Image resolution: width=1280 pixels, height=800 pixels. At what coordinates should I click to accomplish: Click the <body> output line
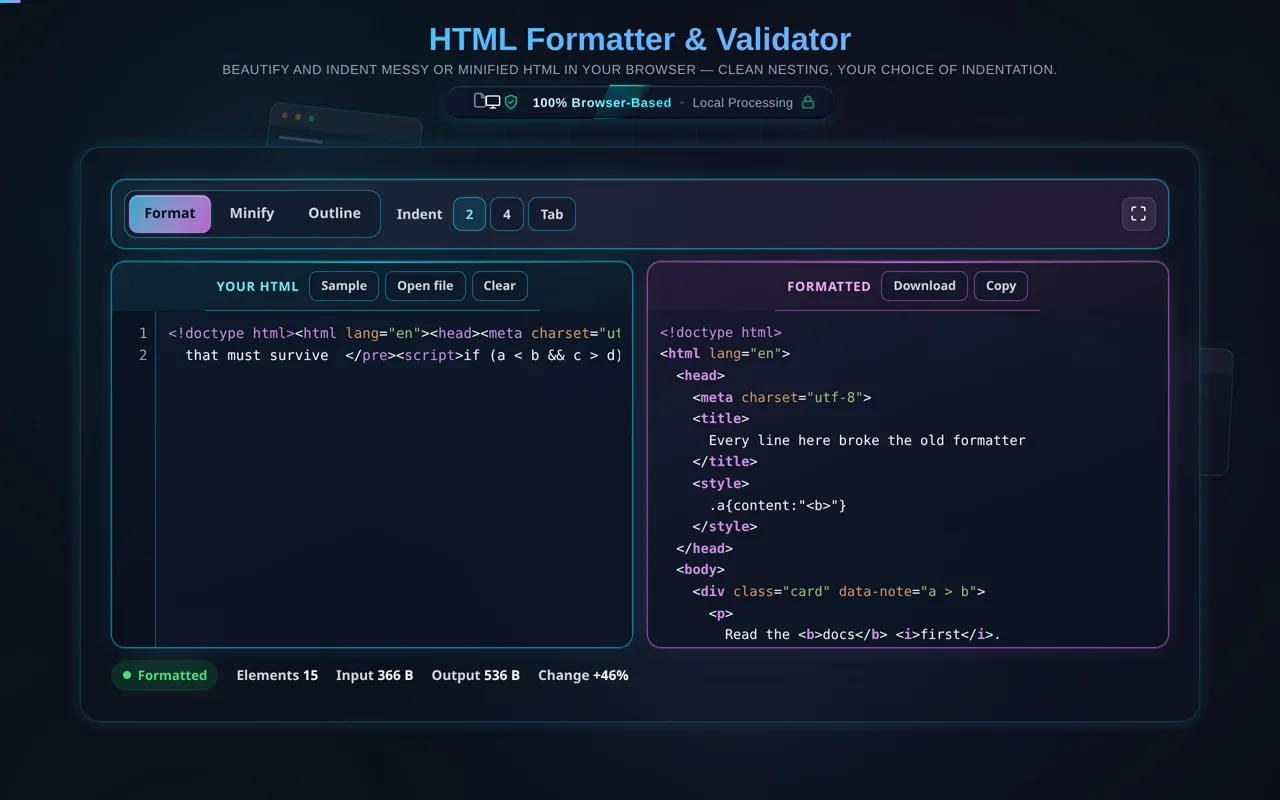tap(701, 569)
